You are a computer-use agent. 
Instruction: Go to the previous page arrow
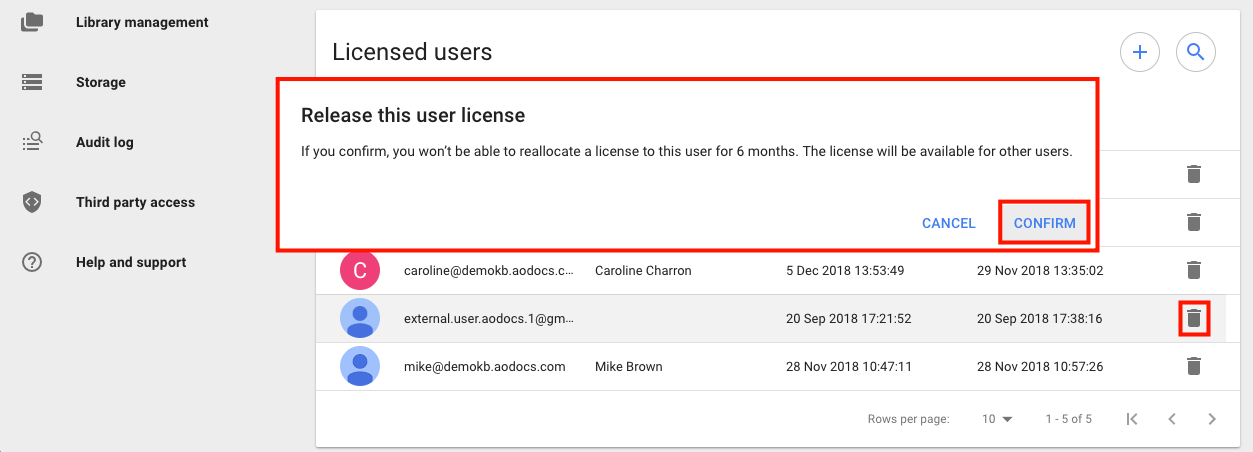1172,419
